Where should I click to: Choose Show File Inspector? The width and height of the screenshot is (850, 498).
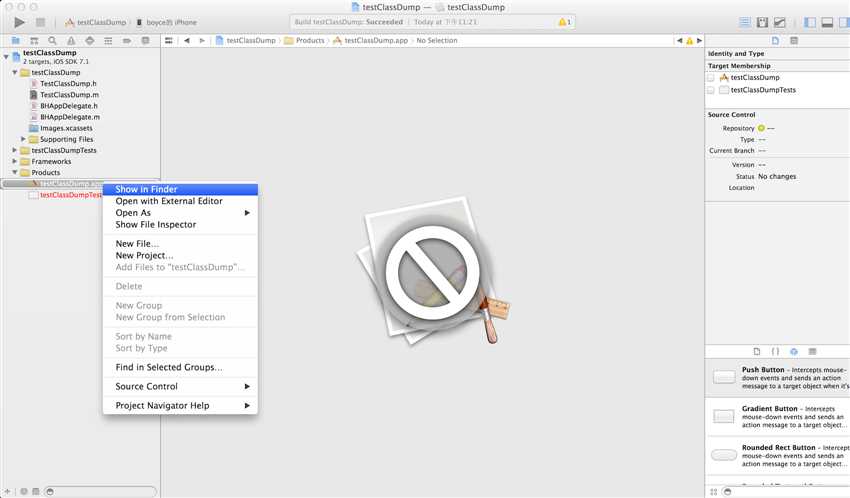180,224
